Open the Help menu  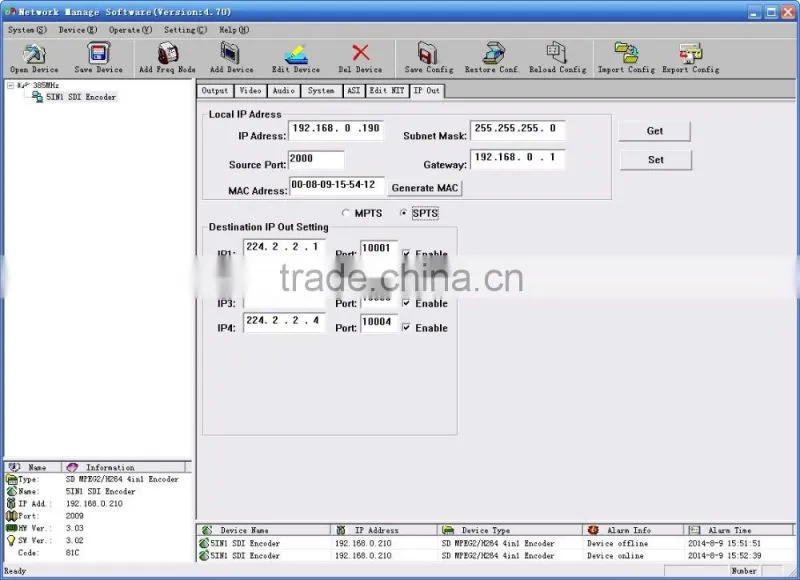pos(234,30)
